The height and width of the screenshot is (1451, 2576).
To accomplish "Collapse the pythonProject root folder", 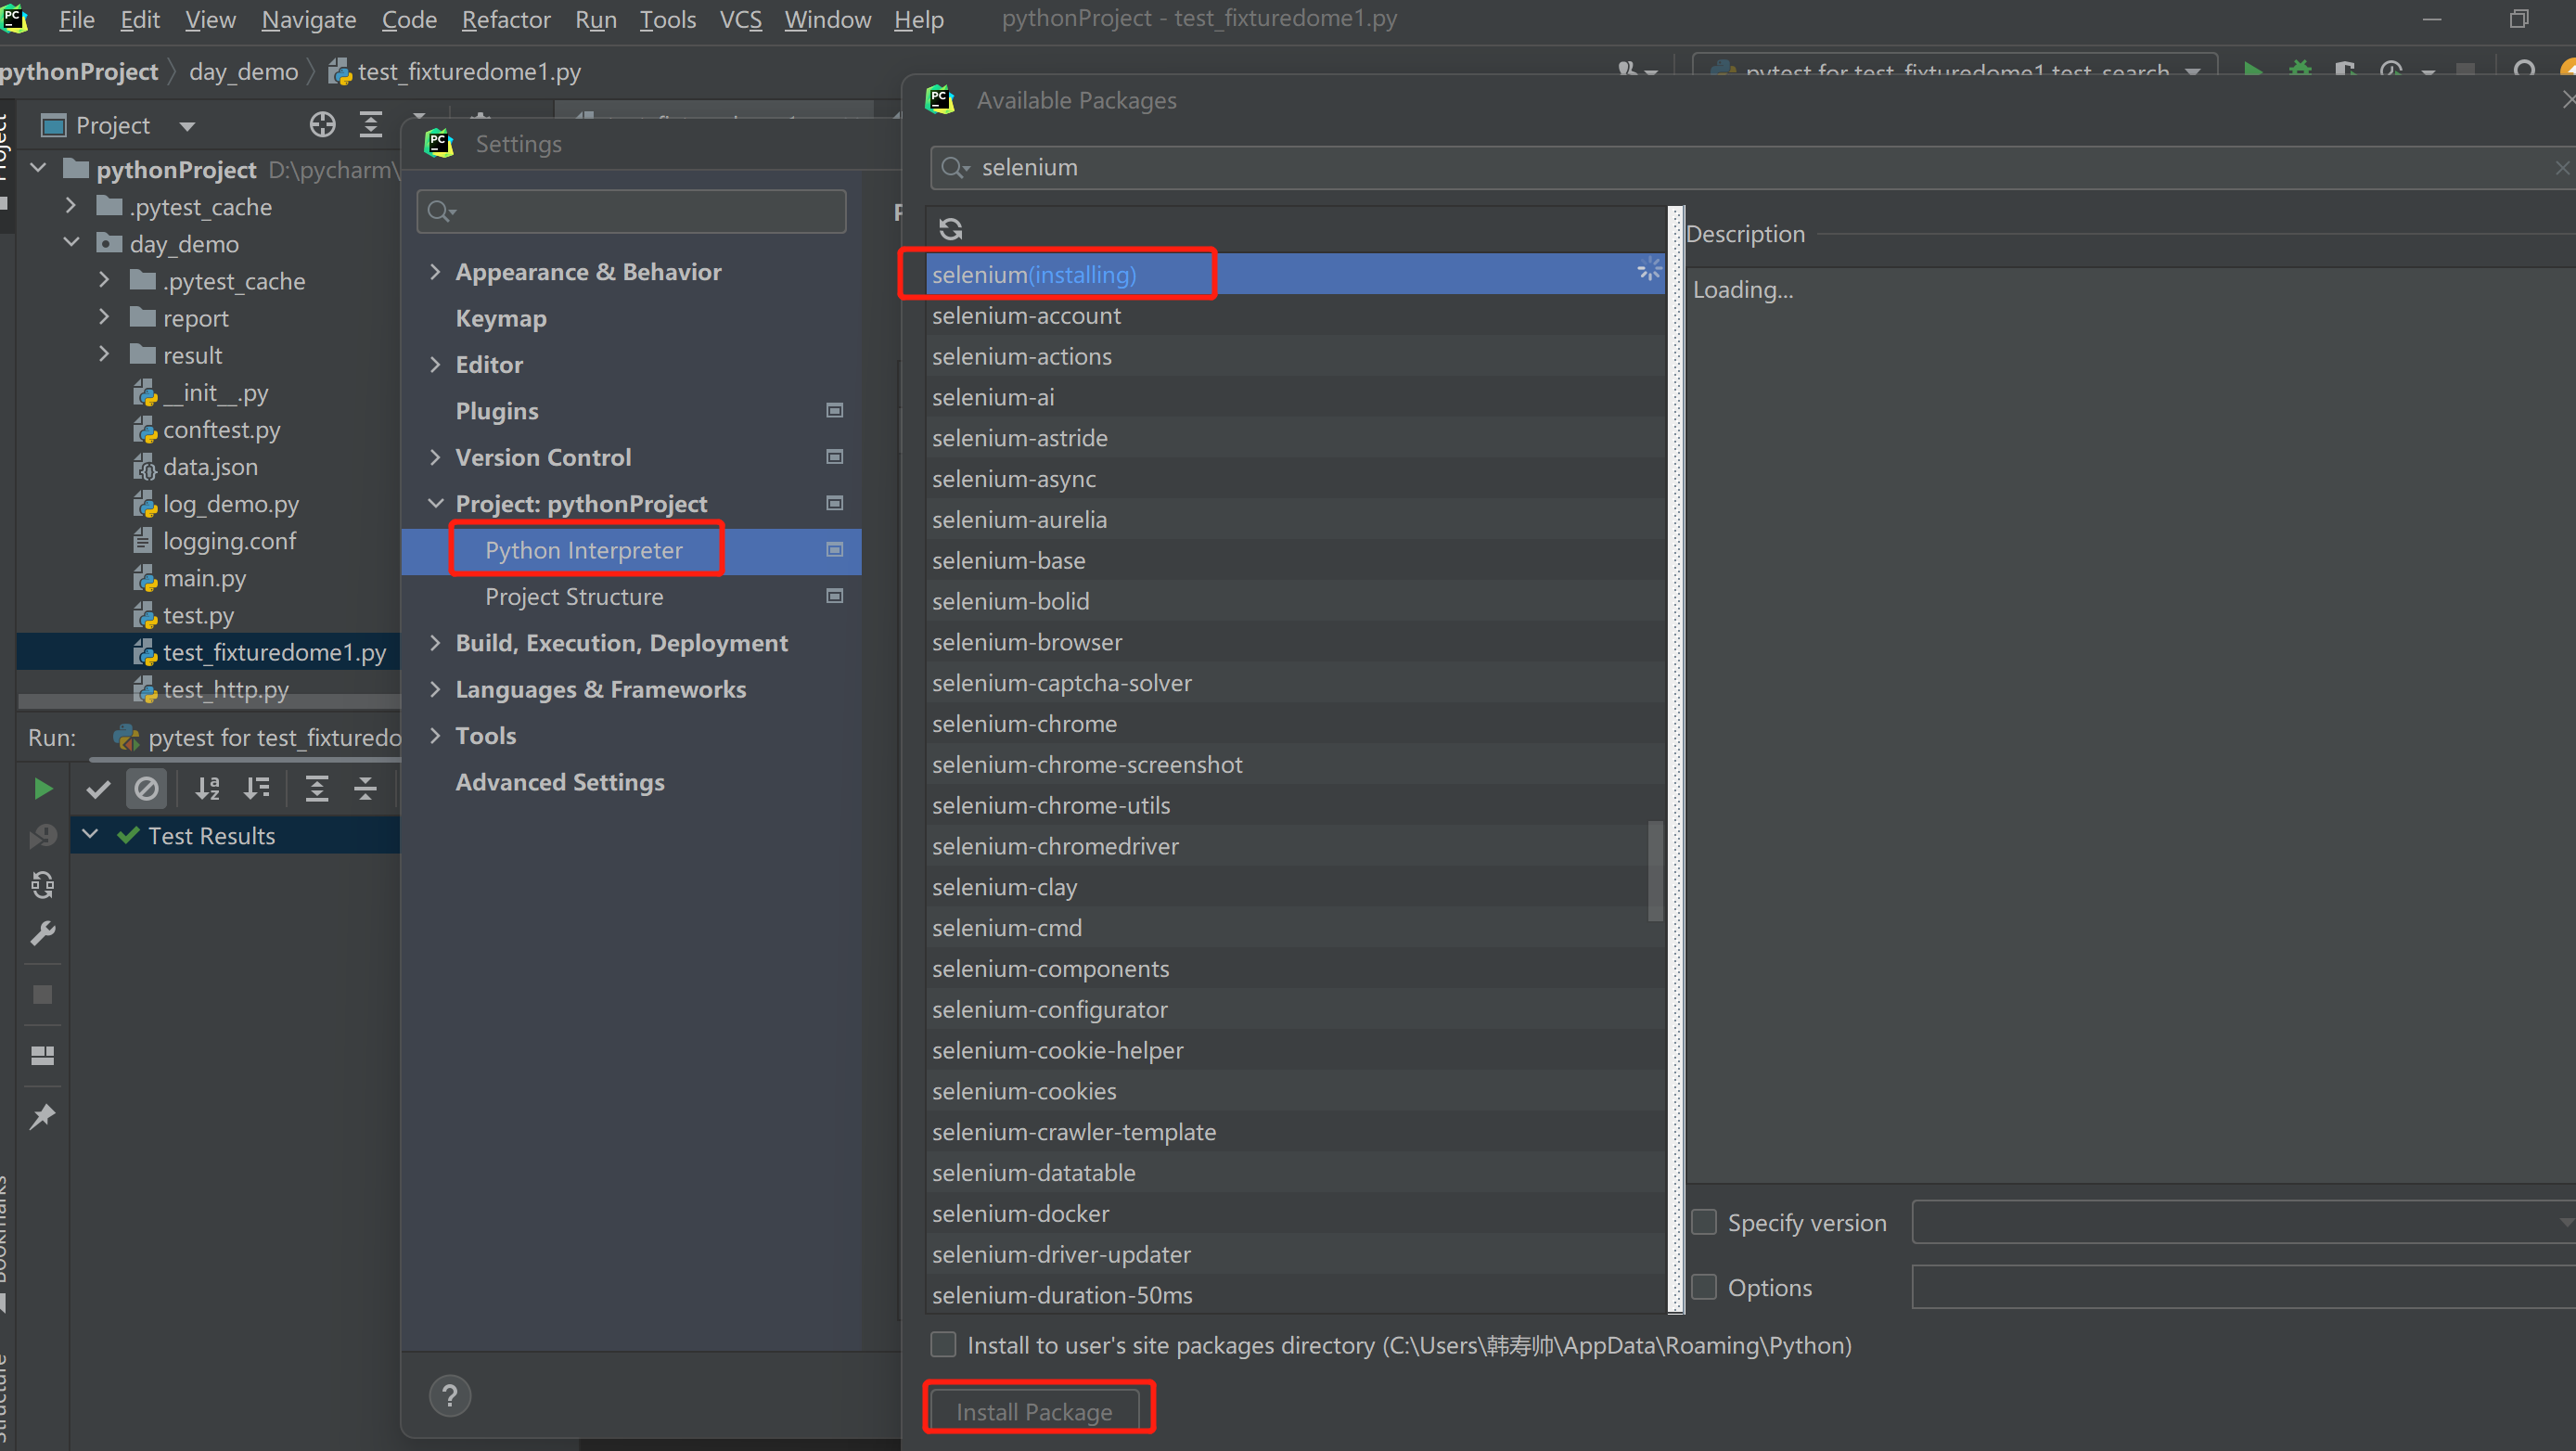I will coord(39,168).
